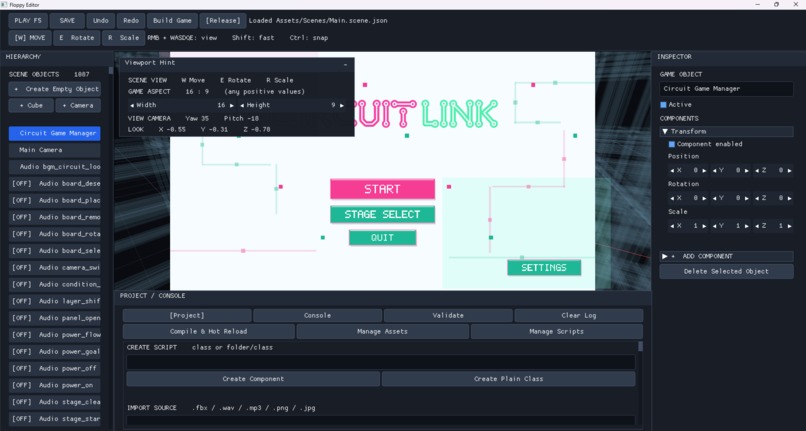Select [OFF] Audio power_goal item

tap(54, 351)
